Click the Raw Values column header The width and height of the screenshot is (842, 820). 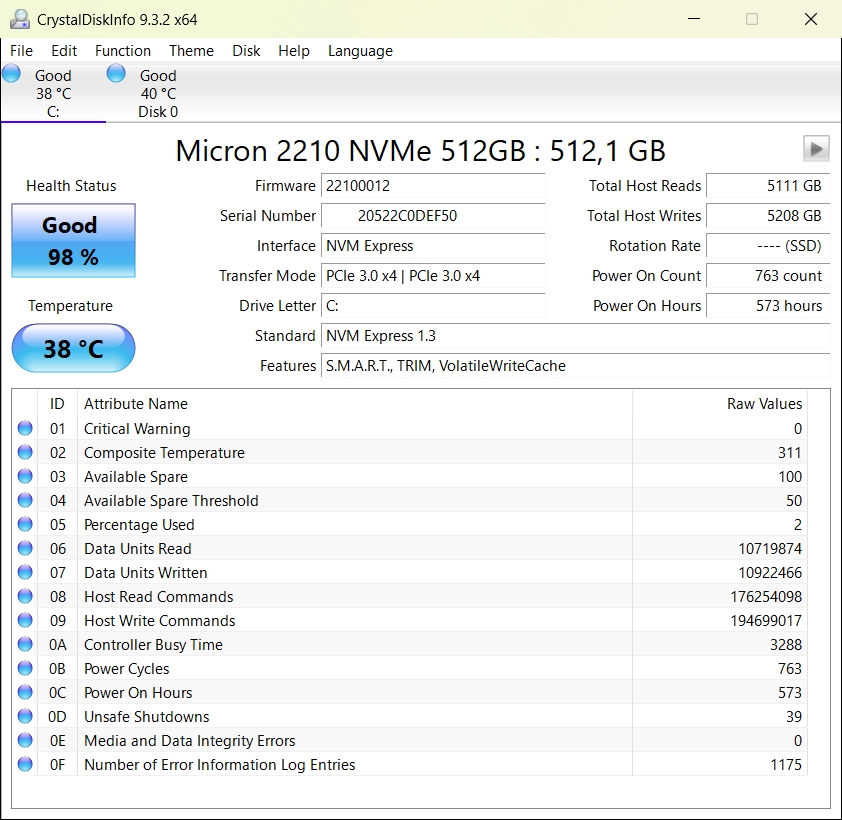pos(764,404)
